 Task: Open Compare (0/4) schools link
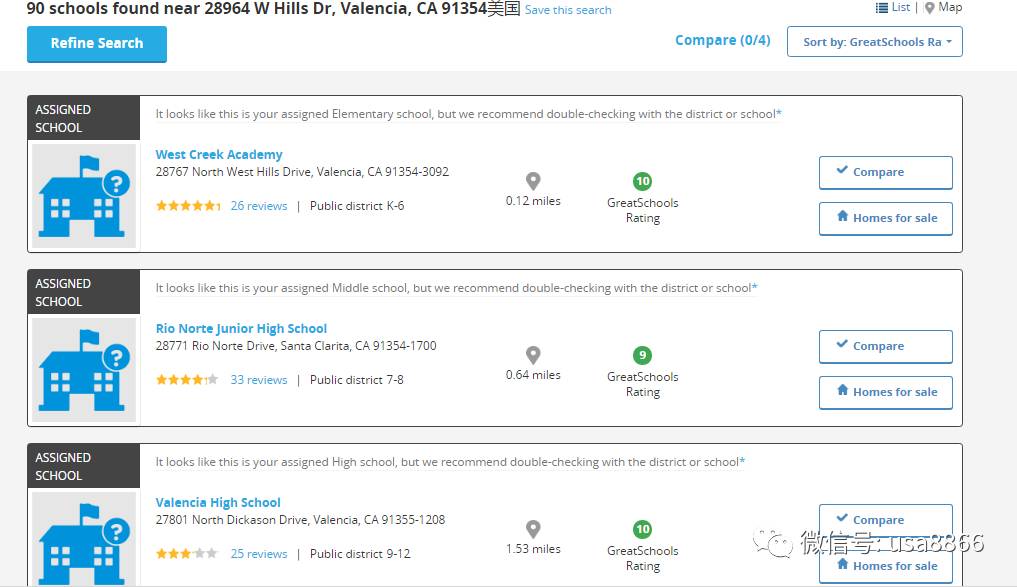[x=723, y=40]
